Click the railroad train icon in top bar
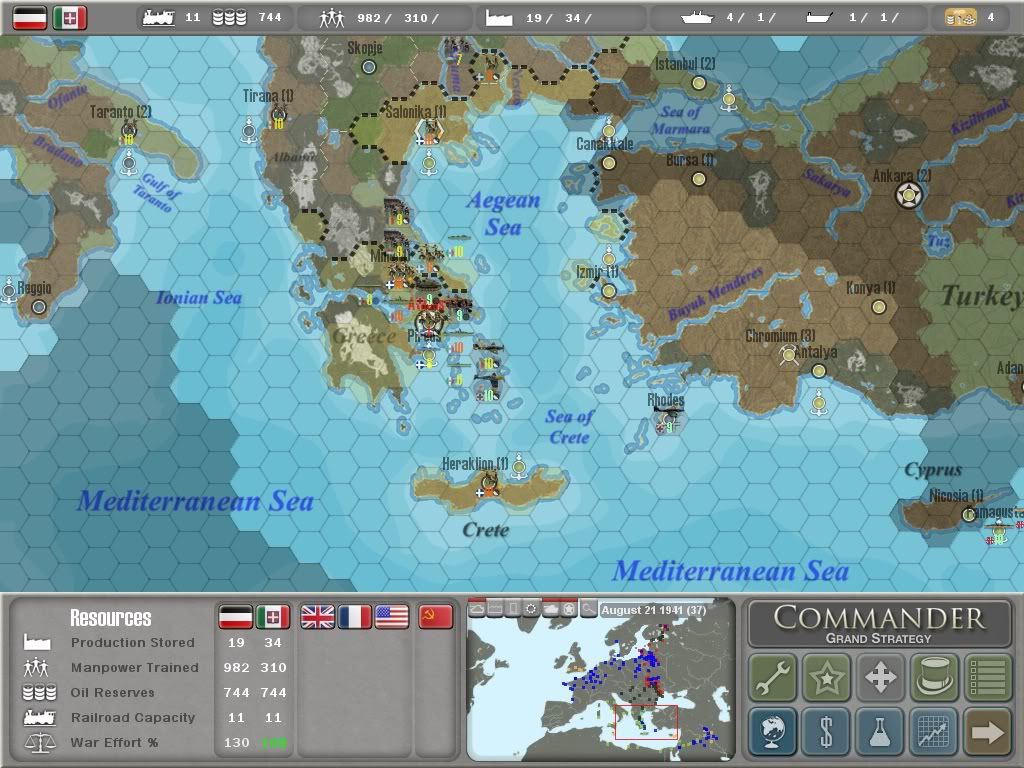Viewport: 1024px width, 768px height. click(x=158, y=18)
